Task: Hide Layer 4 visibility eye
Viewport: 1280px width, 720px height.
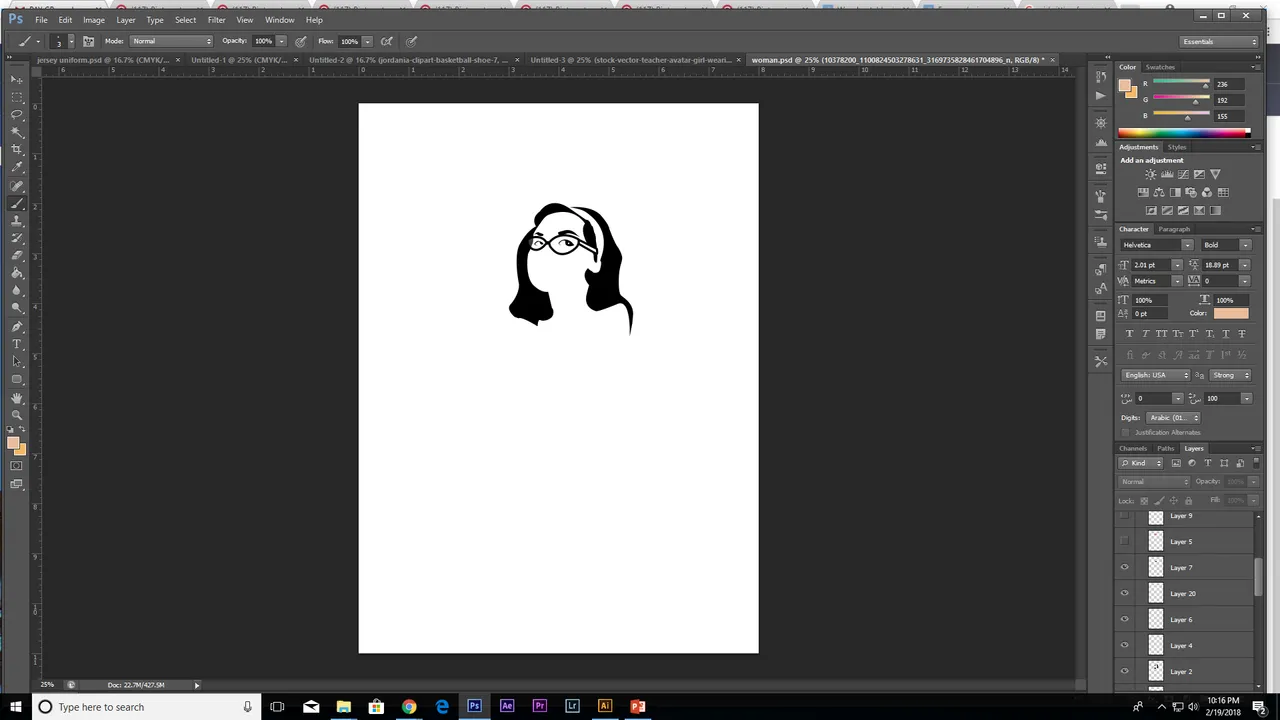Action: [x=1125, y=645]
